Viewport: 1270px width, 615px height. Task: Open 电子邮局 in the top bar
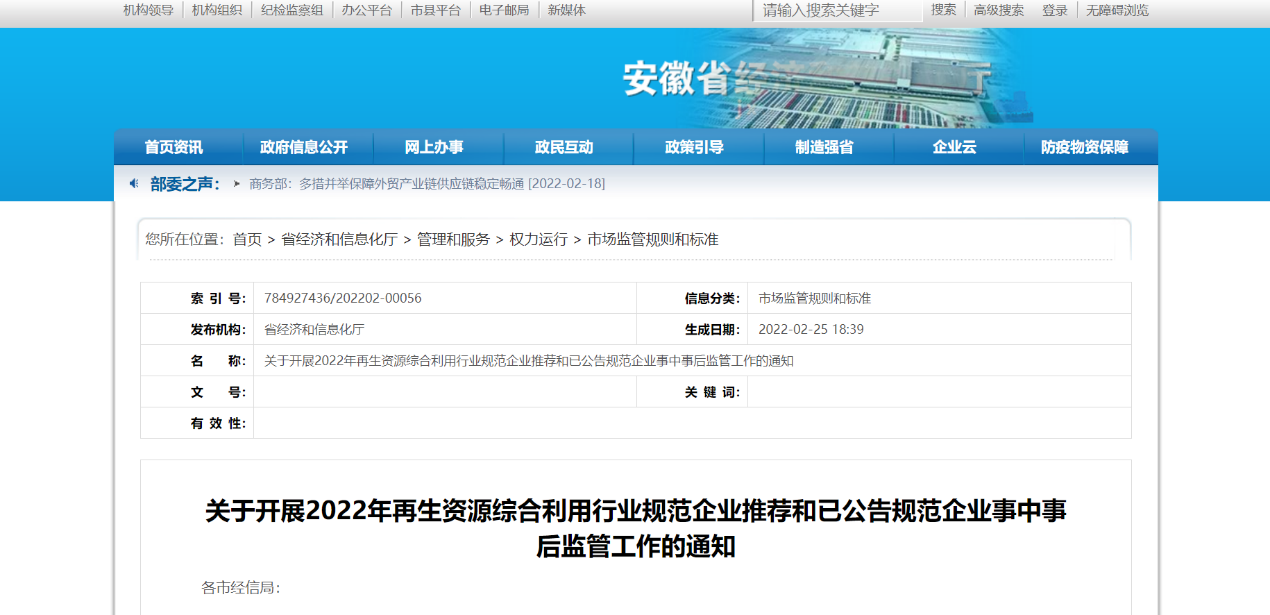coord(504,10)
